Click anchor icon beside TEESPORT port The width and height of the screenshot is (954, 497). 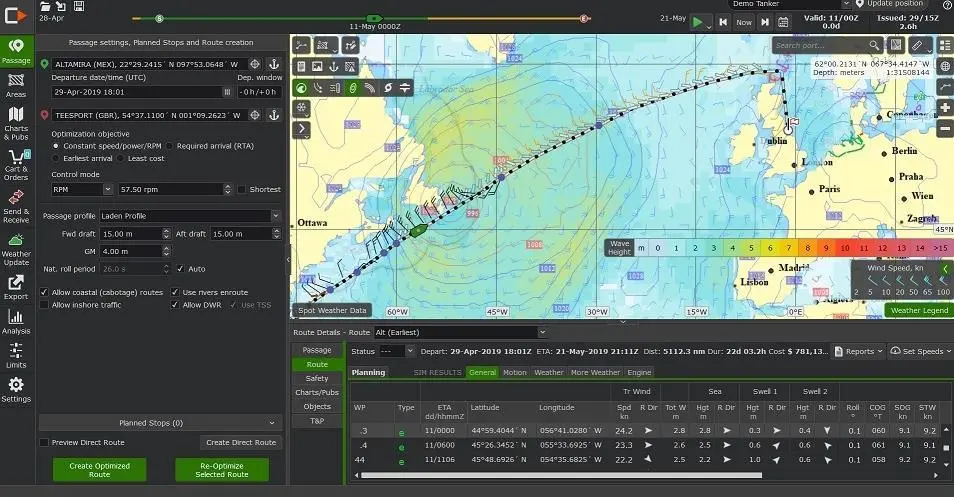(x=274, y=115)
